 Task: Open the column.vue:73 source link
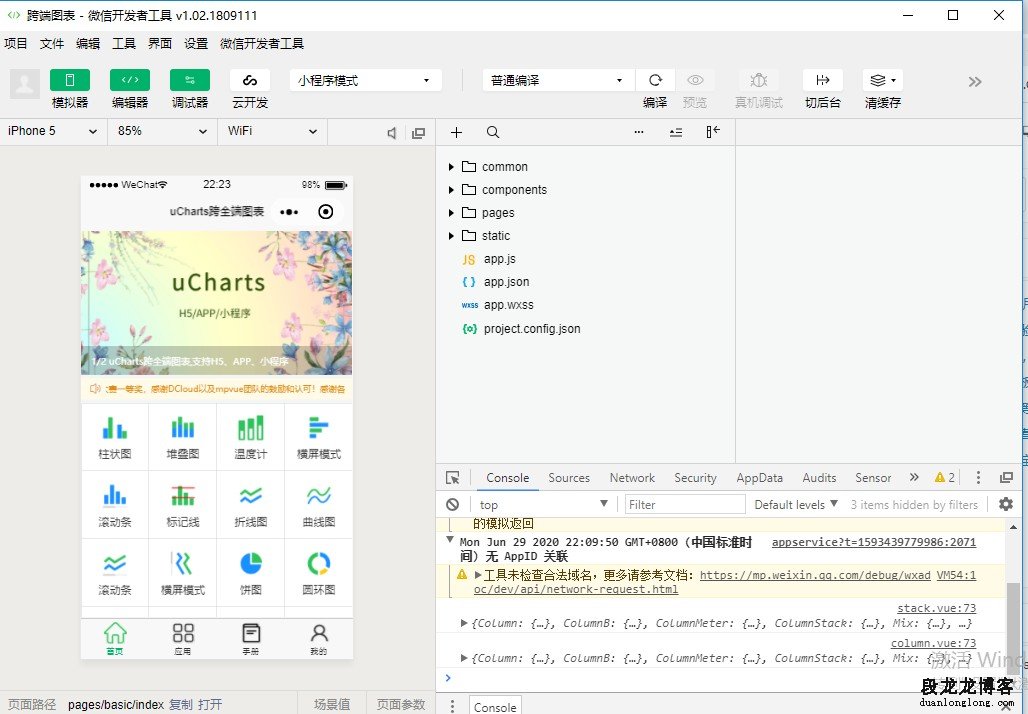click(933, 643)
